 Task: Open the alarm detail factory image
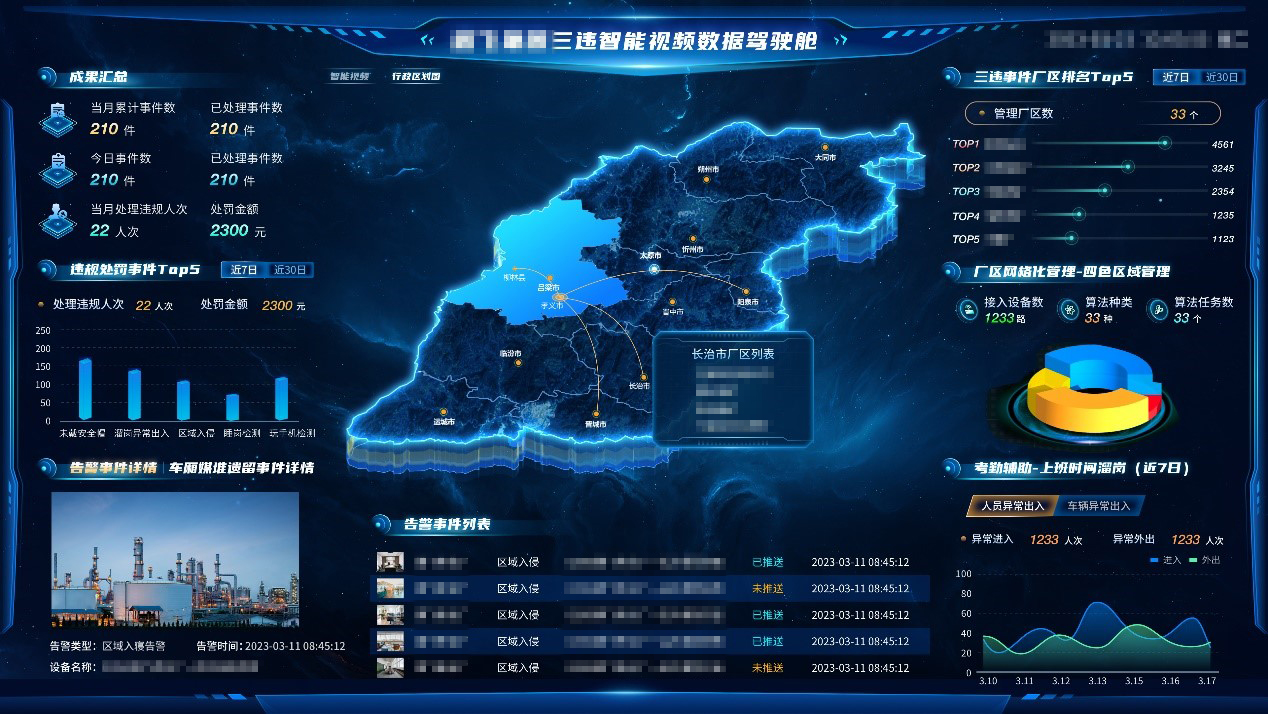click(175, 559)
